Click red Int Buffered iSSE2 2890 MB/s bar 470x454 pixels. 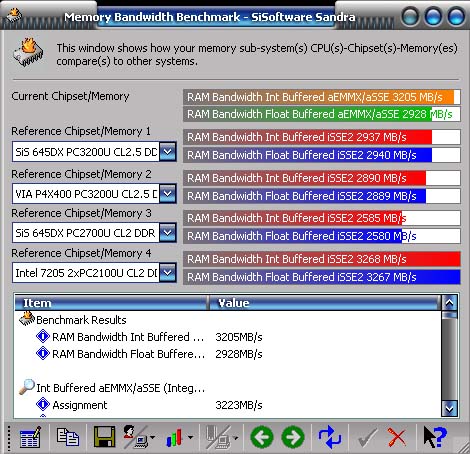pos(322,178)
